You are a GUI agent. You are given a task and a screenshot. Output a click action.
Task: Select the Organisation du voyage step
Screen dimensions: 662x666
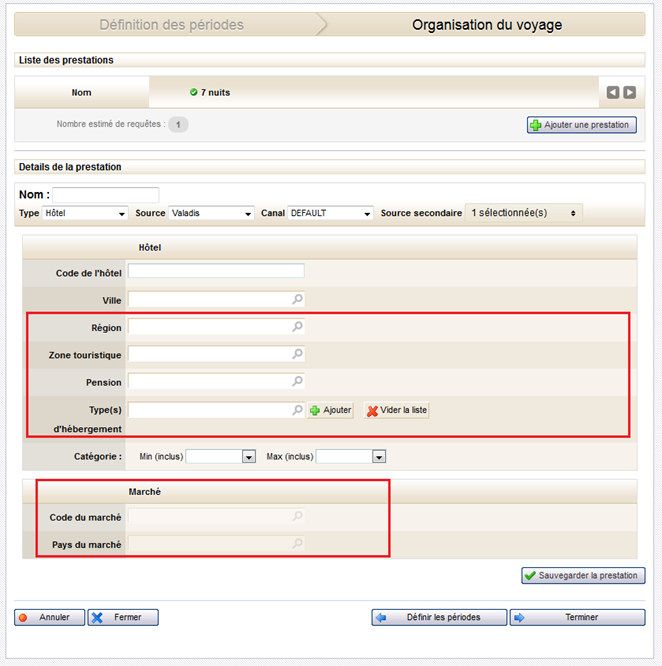click(x=487, y=25)
